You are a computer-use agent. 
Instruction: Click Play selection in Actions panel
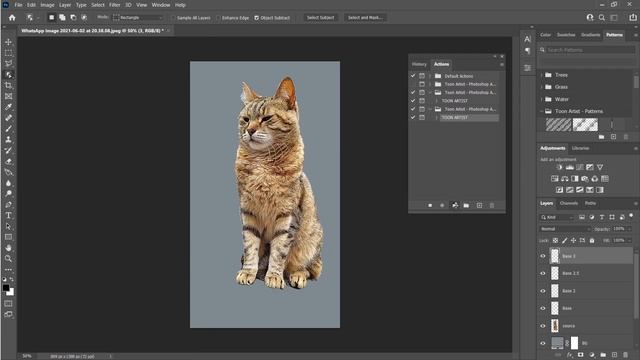[x=455, y=205]
